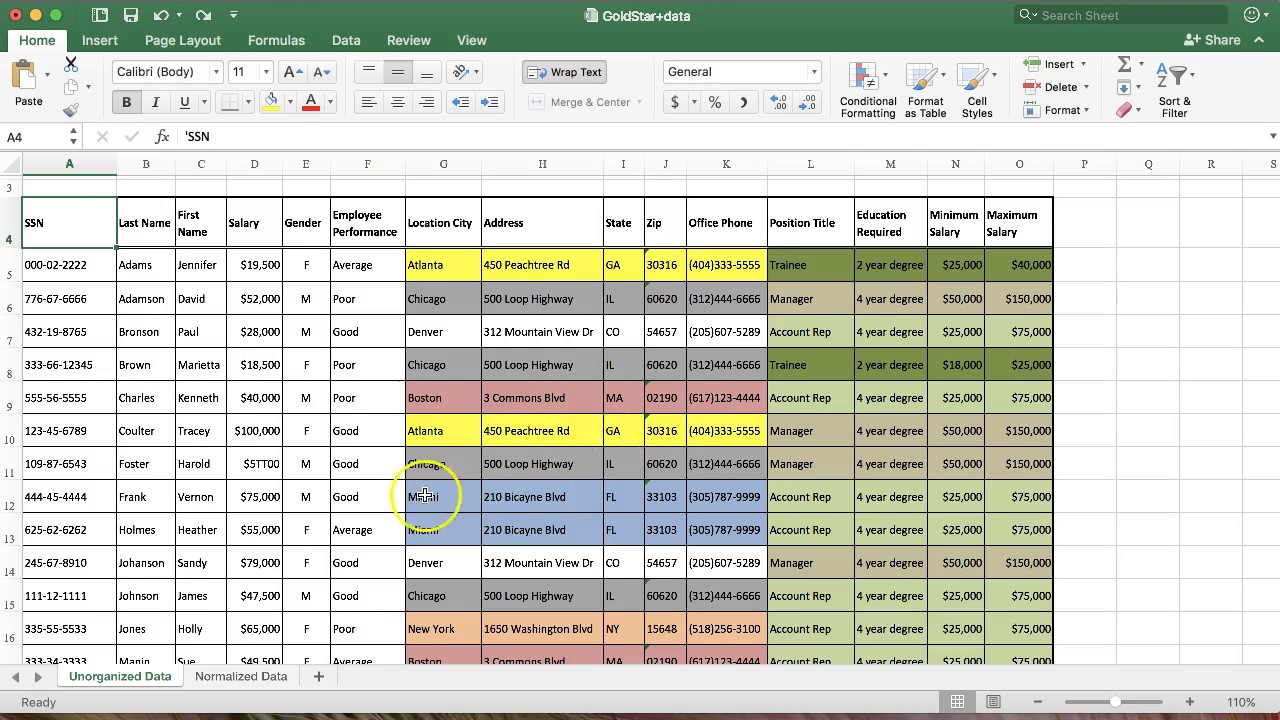Viewport: 1280px width, 720px height.
Task: Increase indent icon
Action: [489, 102]
